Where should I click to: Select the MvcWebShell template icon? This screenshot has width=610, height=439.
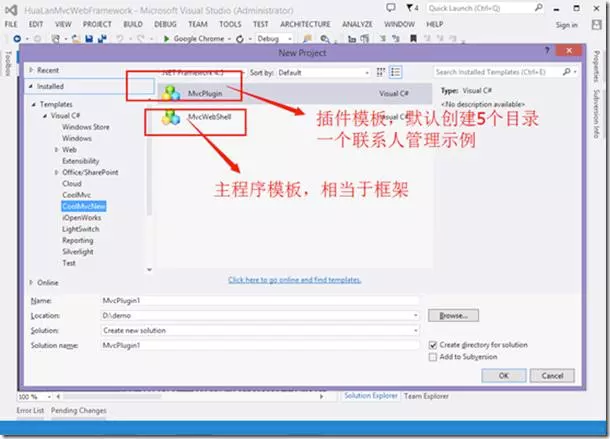tap(171, 117)
